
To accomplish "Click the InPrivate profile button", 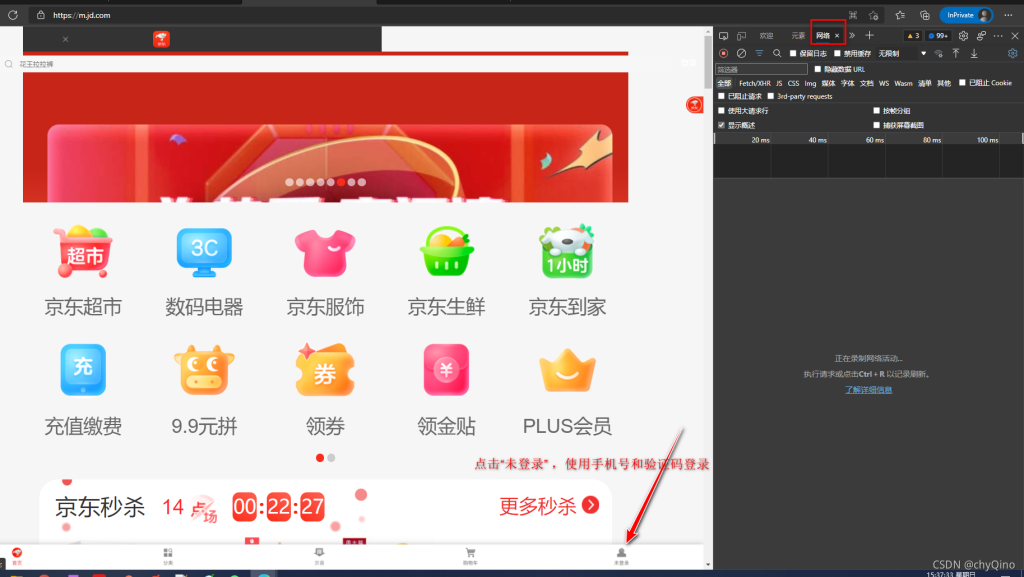I will (x=966, y=15).
